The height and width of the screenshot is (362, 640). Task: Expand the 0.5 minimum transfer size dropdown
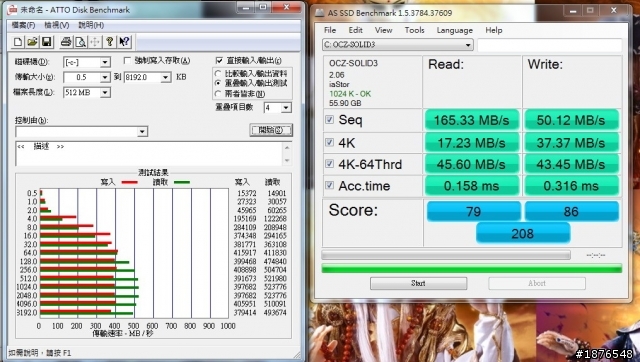coord(105,78)
